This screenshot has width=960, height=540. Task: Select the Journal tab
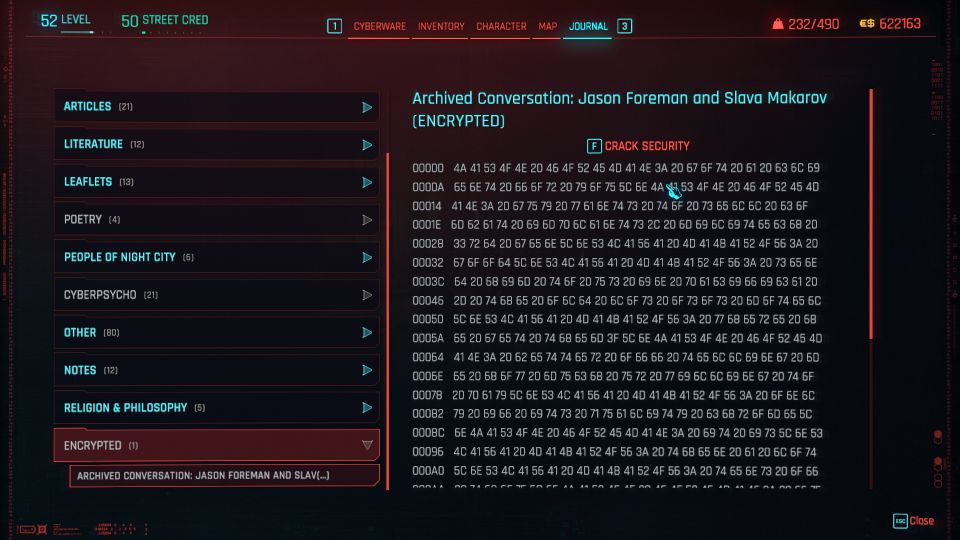[x=588, y=26]
